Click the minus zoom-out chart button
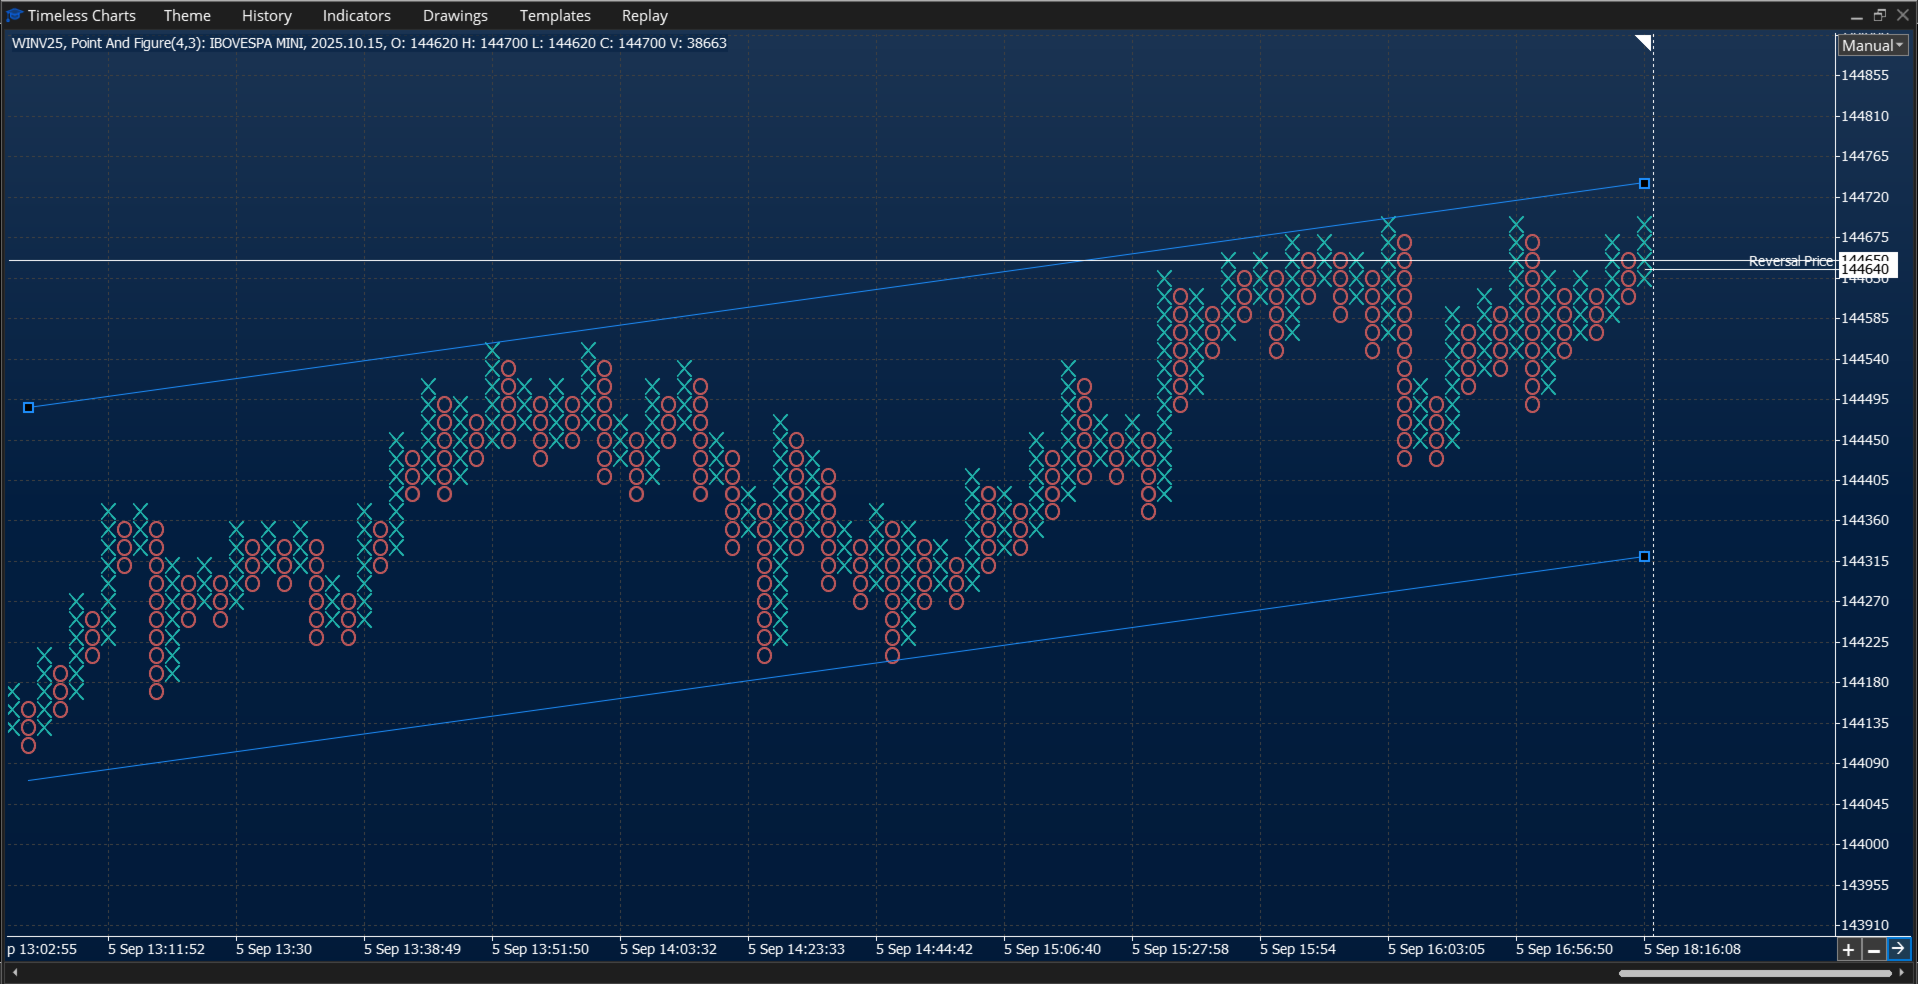 pyautogui.click(x=1873, y=950)
